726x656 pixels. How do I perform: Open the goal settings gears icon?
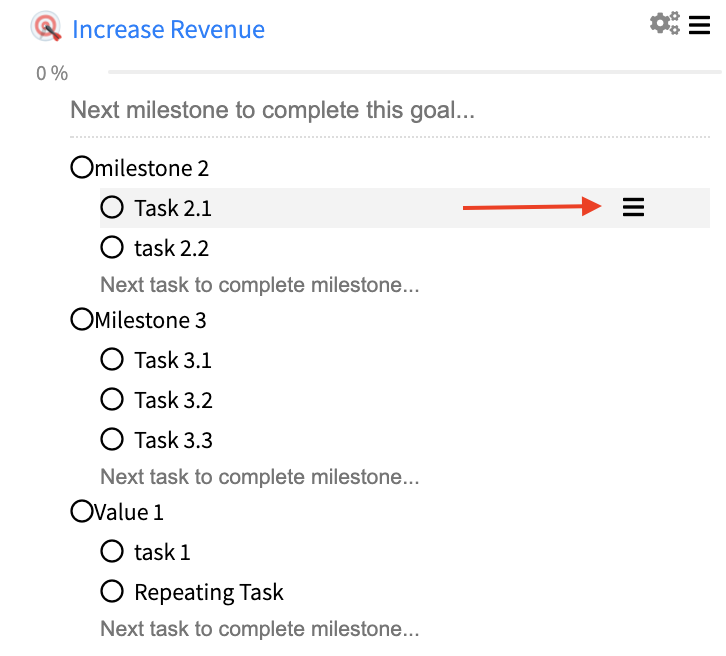[665, 23]
